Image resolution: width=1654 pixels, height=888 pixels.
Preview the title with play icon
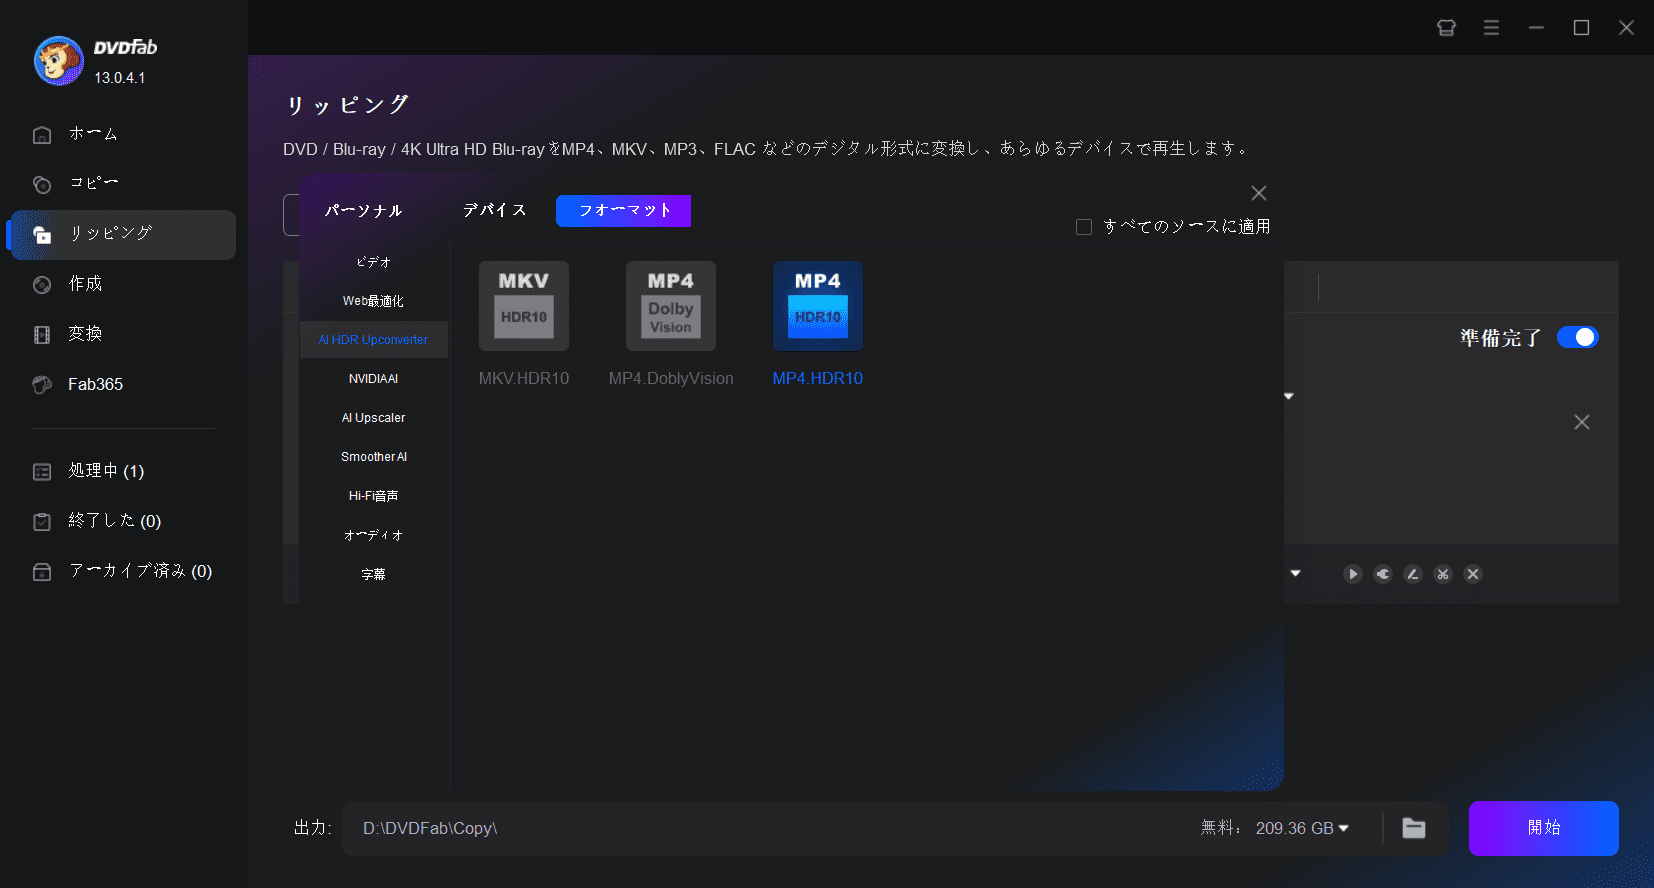pos(1353,574)
